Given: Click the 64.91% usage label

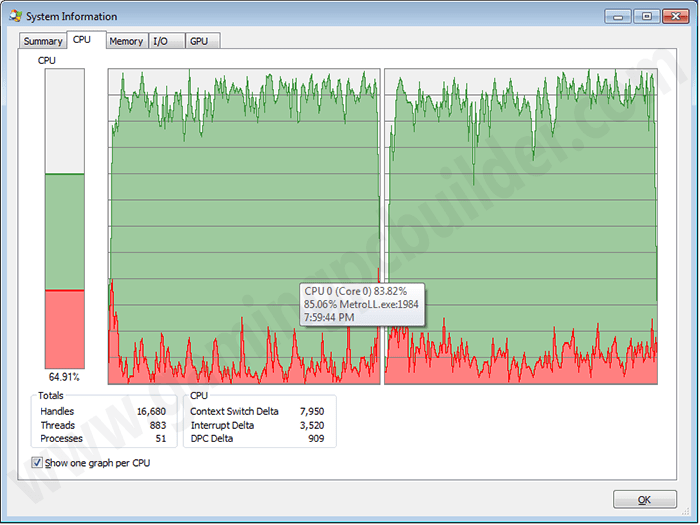Looking at the screenshot, I should click(64, 377).
